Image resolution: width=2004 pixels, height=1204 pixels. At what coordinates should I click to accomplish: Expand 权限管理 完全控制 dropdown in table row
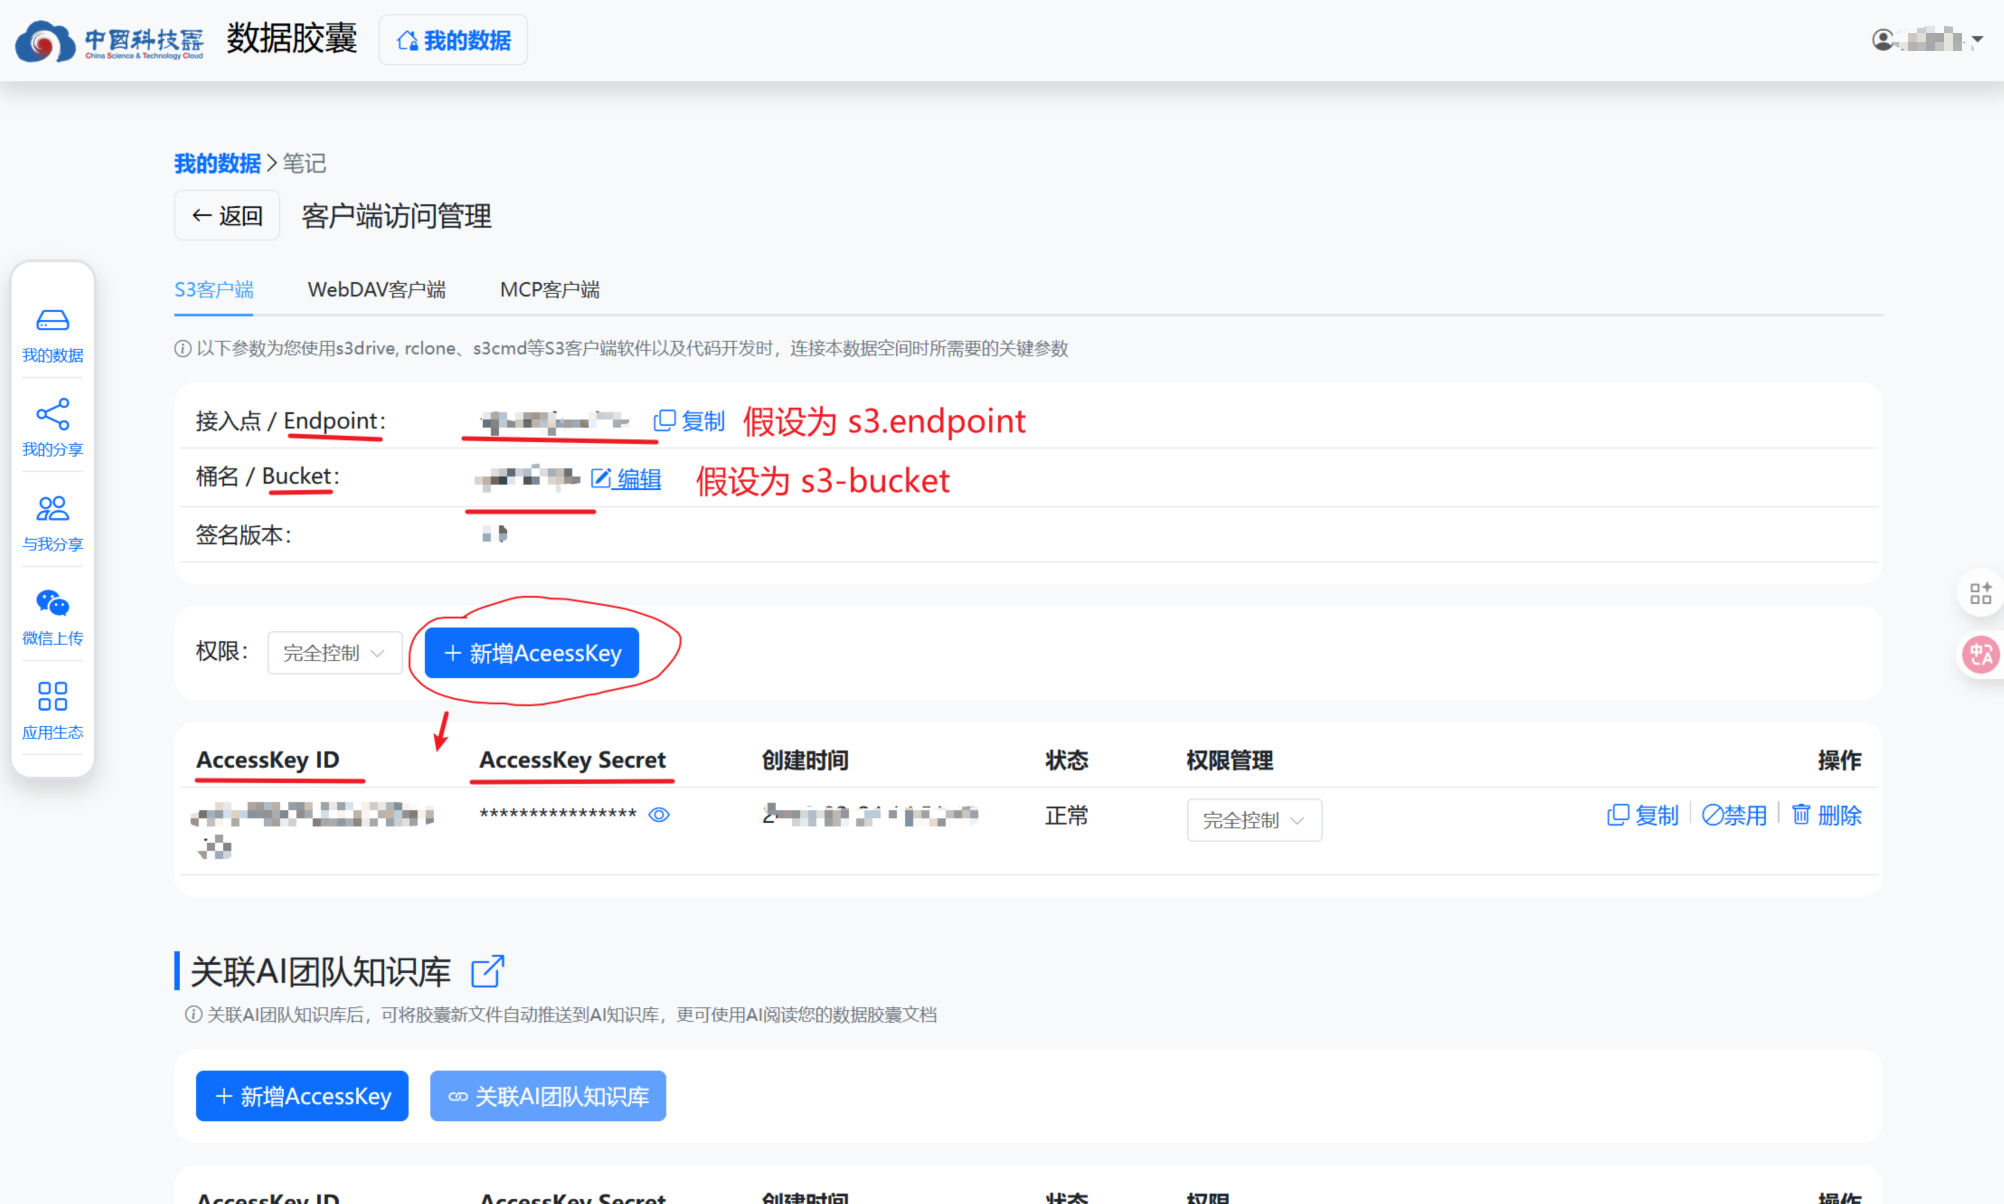(x=1254, y=820)
